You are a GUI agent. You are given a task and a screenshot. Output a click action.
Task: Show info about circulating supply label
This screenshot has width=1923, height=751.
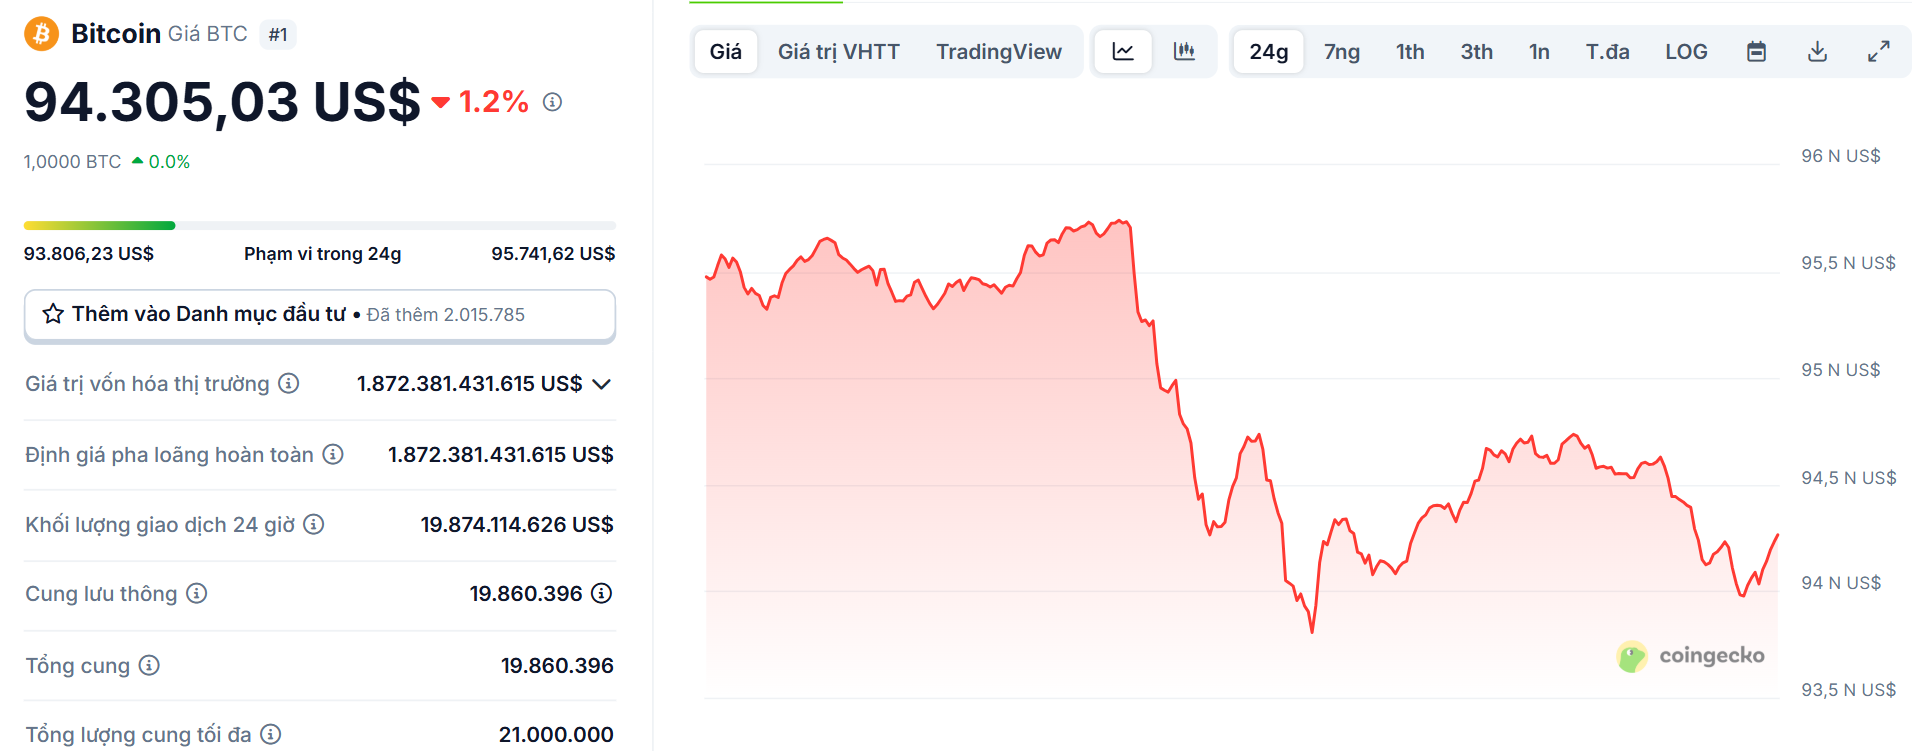tap(197, 594)
